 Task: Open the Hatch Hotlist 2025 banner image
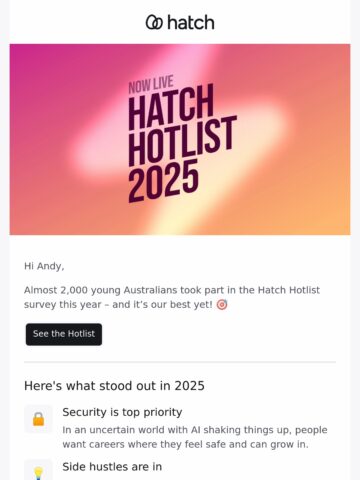click(180, 139)
